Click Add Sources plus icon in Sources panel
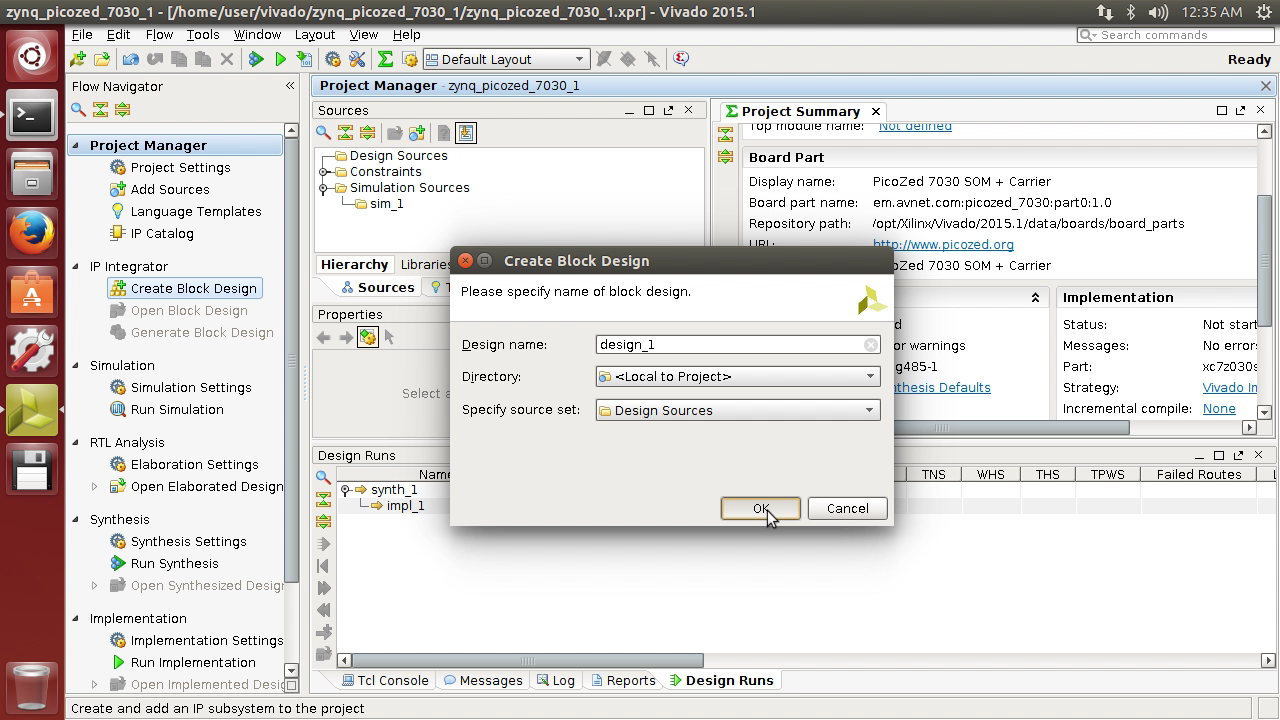Screen dimensions: 1280x720 [417, 133]
